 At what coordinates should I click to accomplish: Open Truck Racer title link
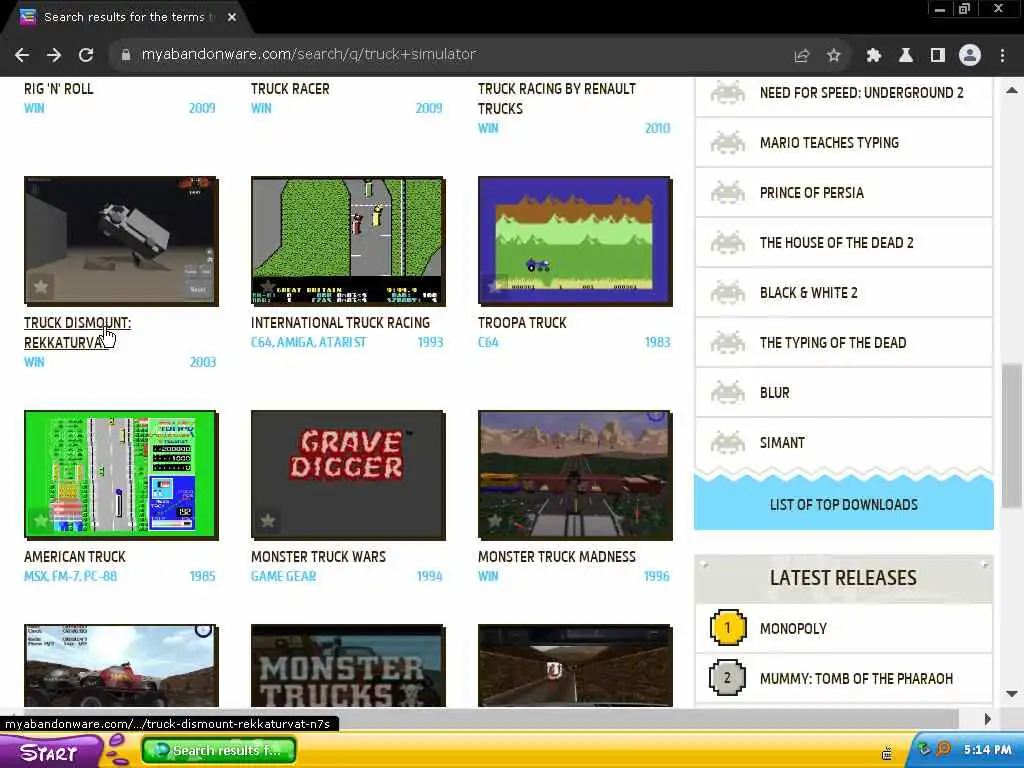pyautogui.click(x=290, y=89)
